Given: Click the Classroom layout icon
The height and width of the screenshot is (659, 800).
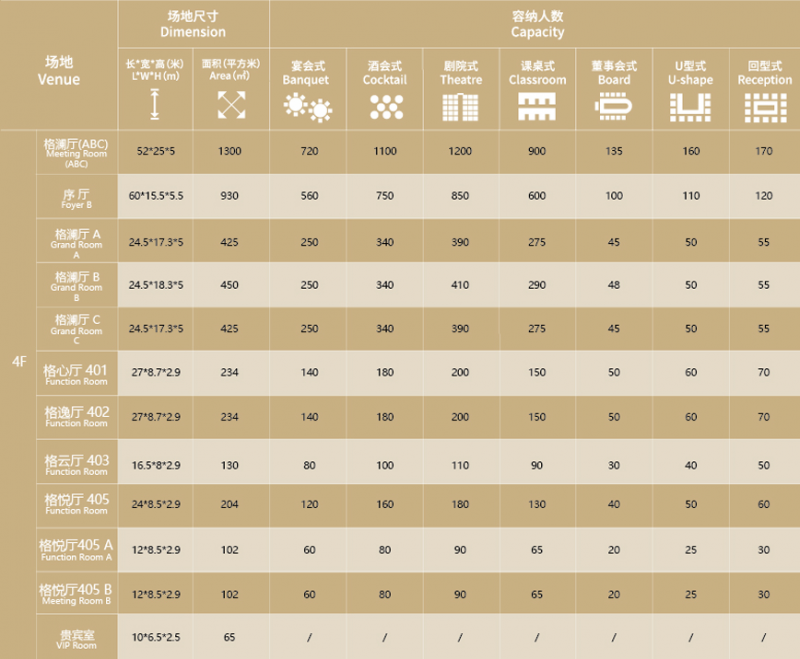Looking at the screenshot, I should pos(537,107).
